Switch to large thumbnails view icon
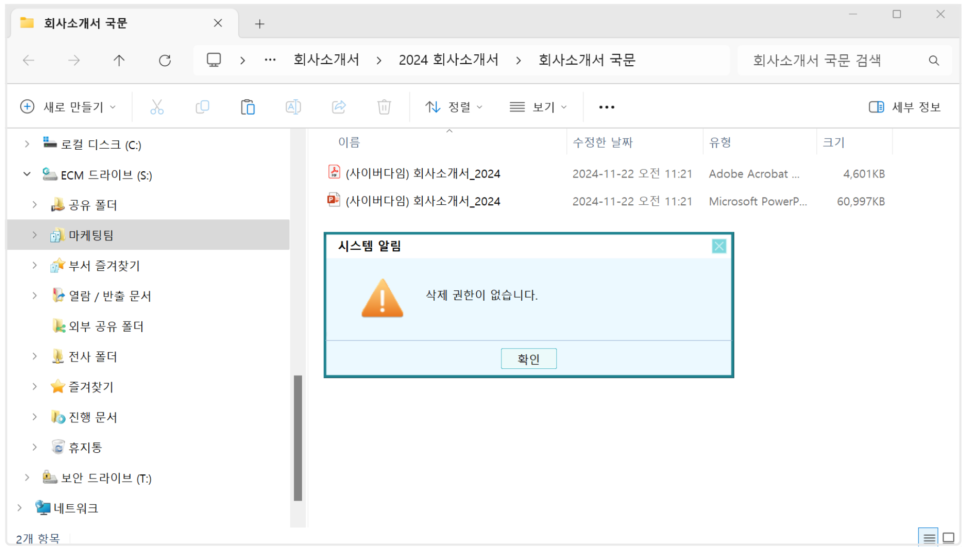This screenshot has width=966, height=551. (x=949, y=538)
